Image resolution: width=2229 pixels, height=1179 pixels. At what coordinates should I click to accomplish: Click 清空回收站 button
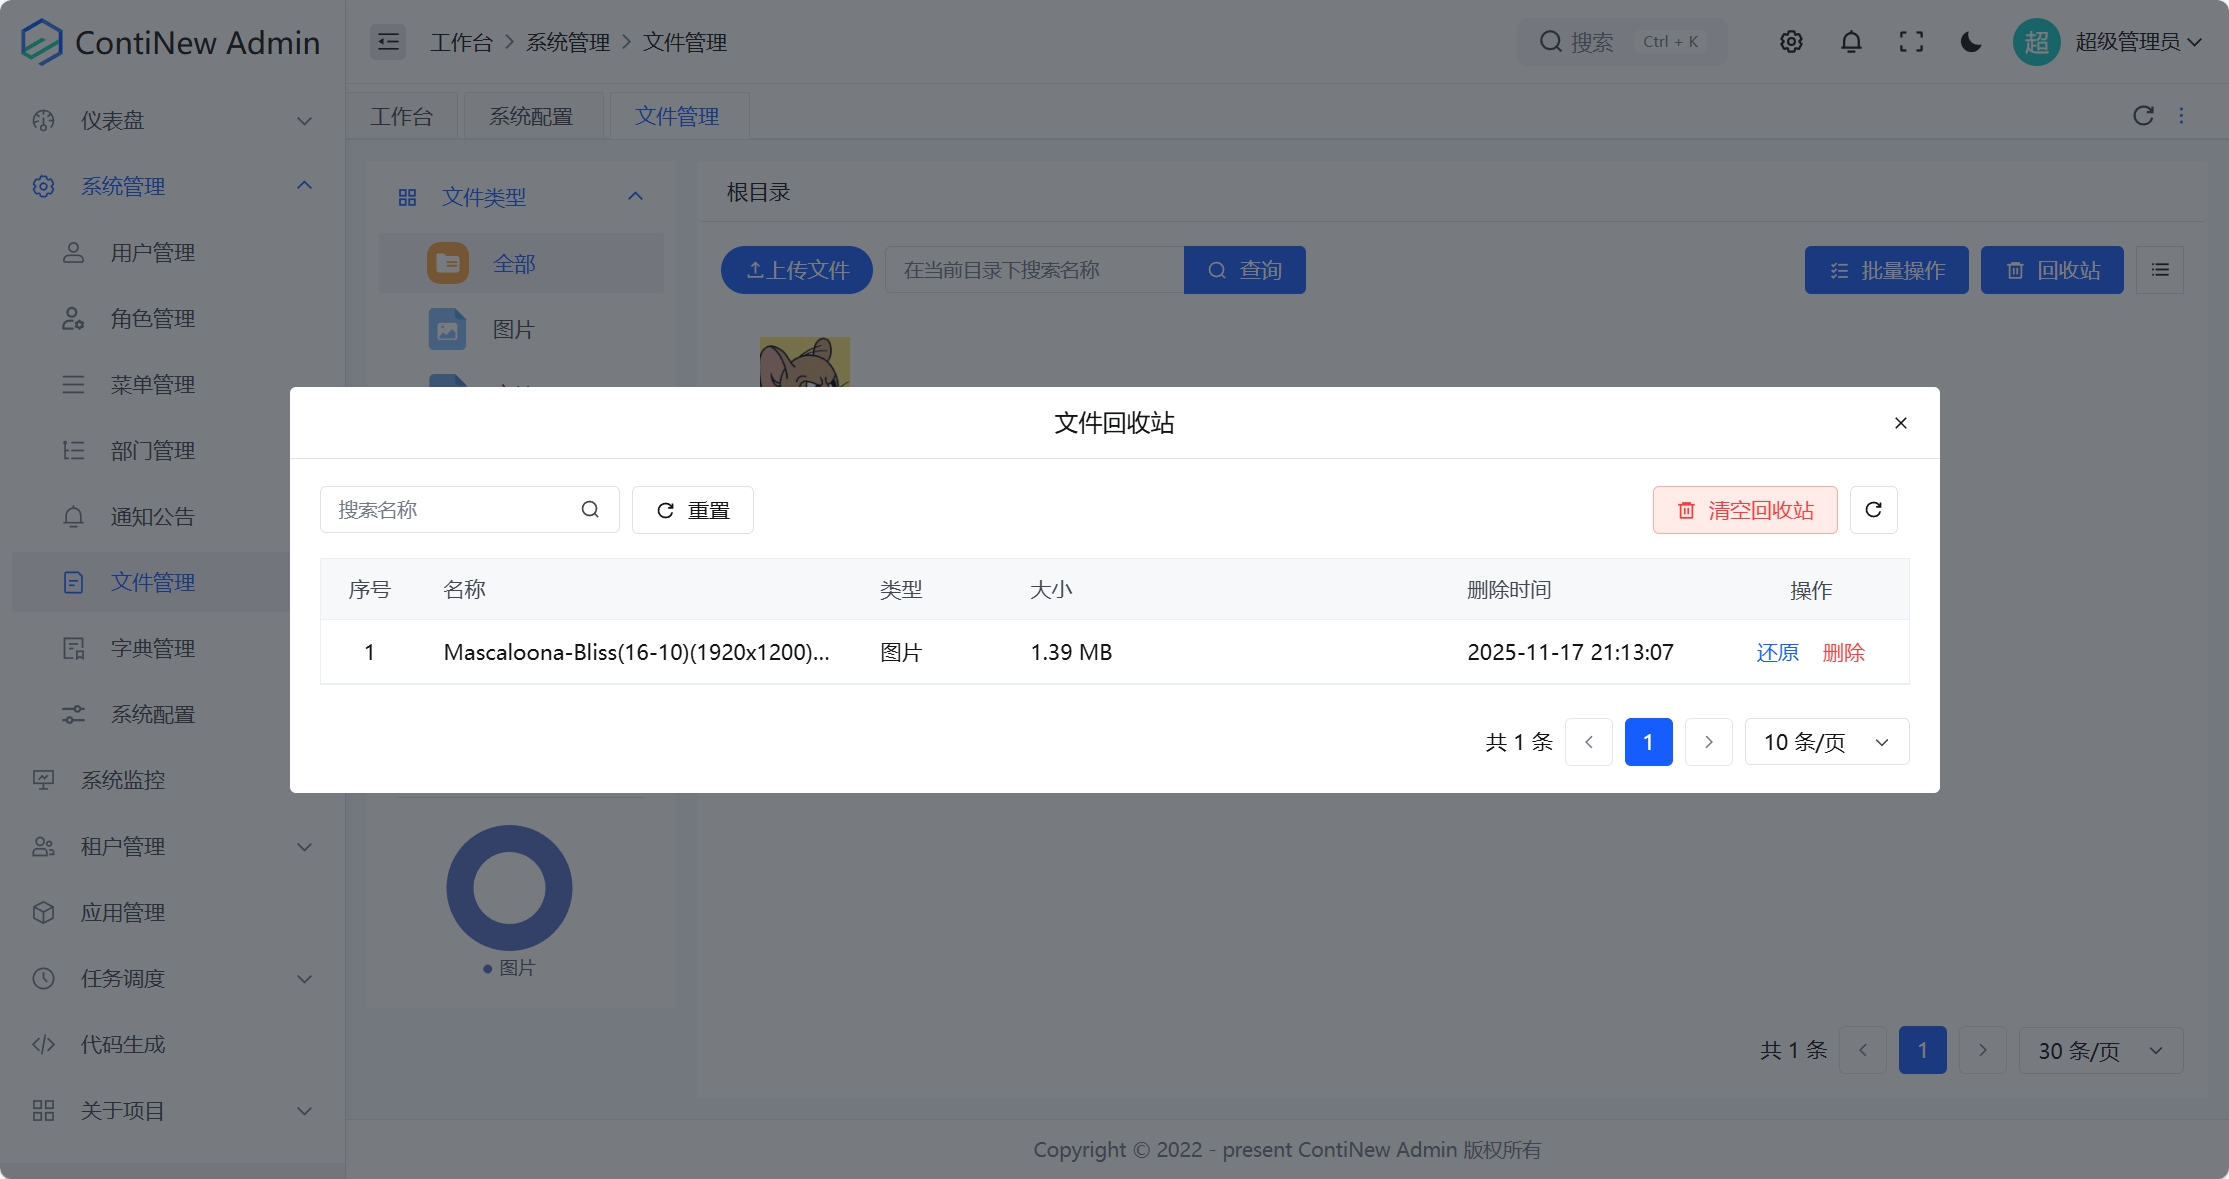[1745, 510]
